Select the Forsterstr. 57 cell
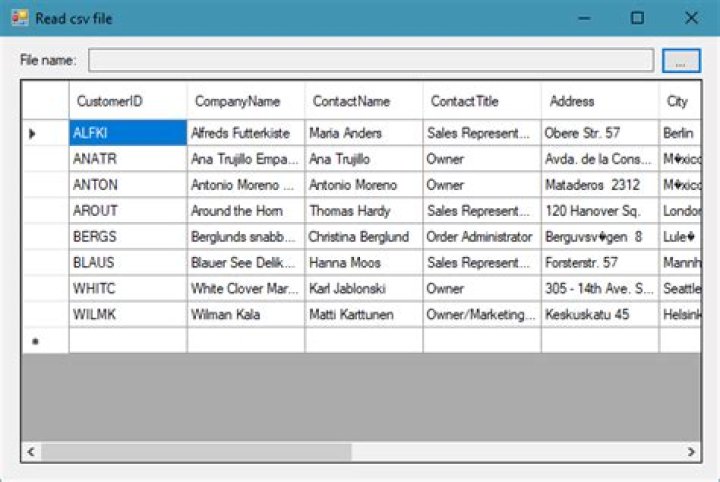 (600, 263)
